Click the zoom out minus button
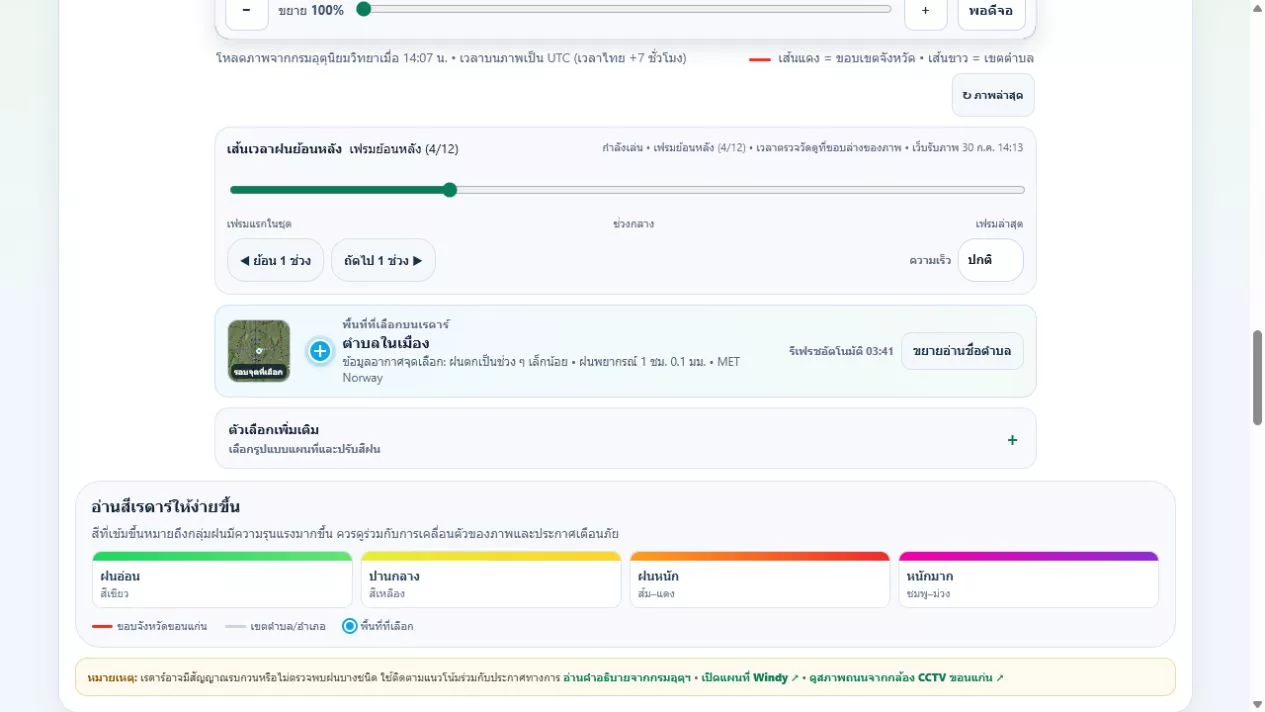Image resolution: width=1265 pixels, height=712 pixels. click(x=246, y=11)
